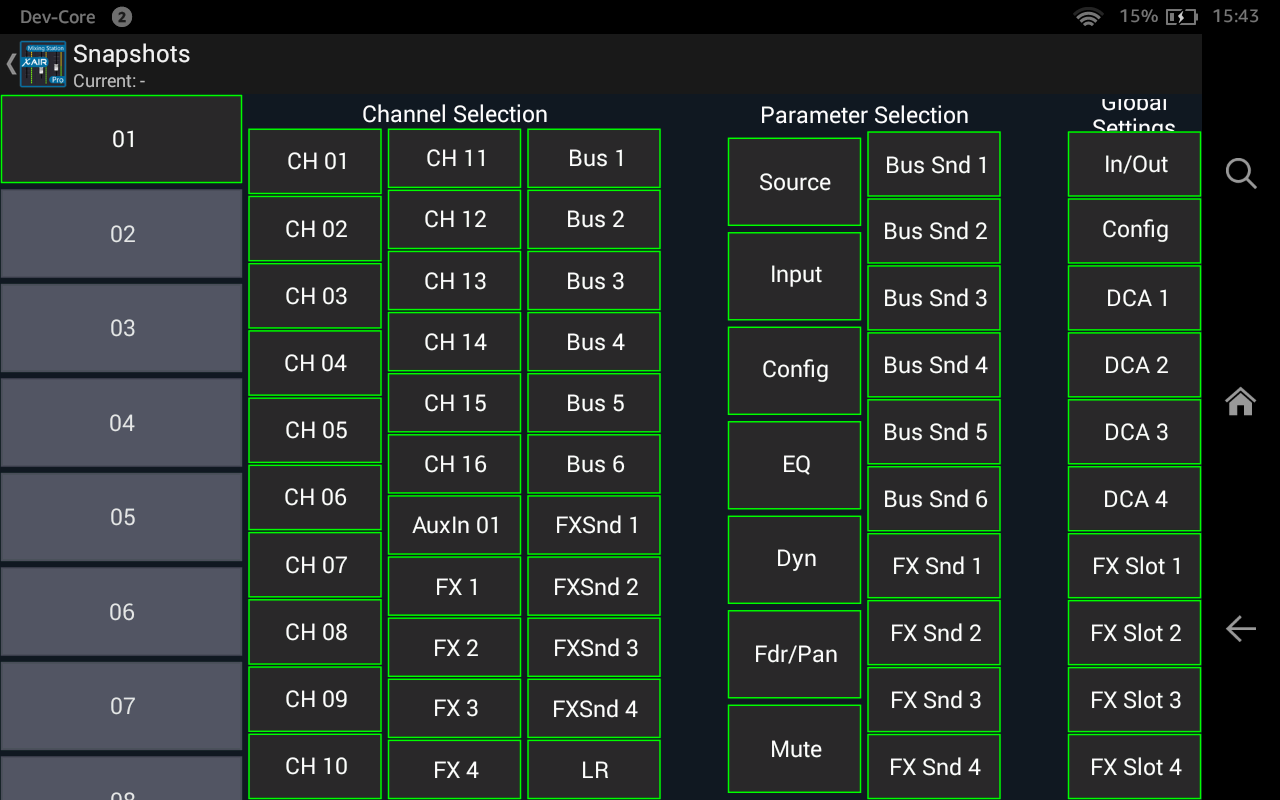Toggle DCA 1 global setting

1135,298
